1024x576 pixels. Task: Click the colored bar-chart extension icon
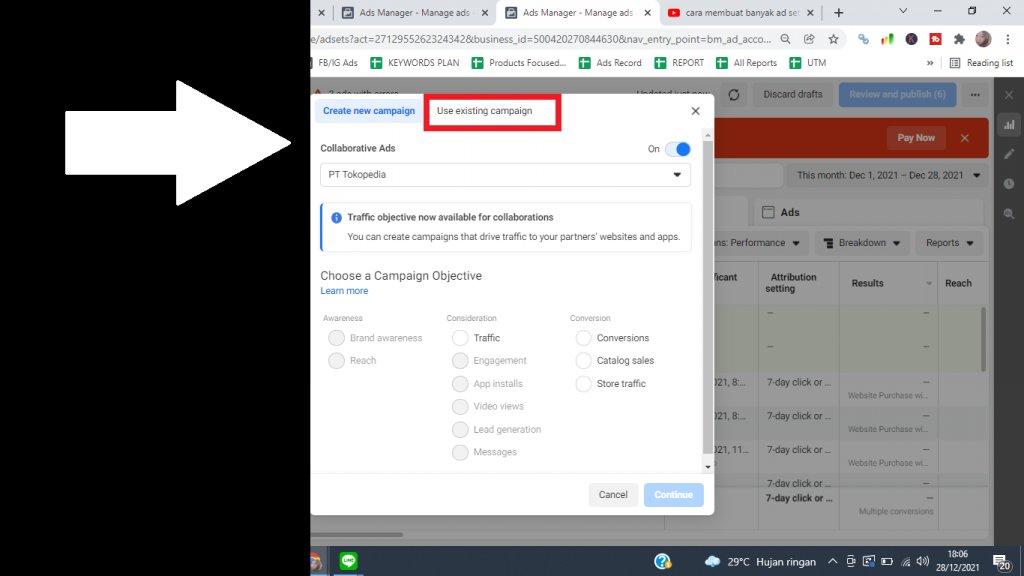pyautogui.click(x=887, y=39)
